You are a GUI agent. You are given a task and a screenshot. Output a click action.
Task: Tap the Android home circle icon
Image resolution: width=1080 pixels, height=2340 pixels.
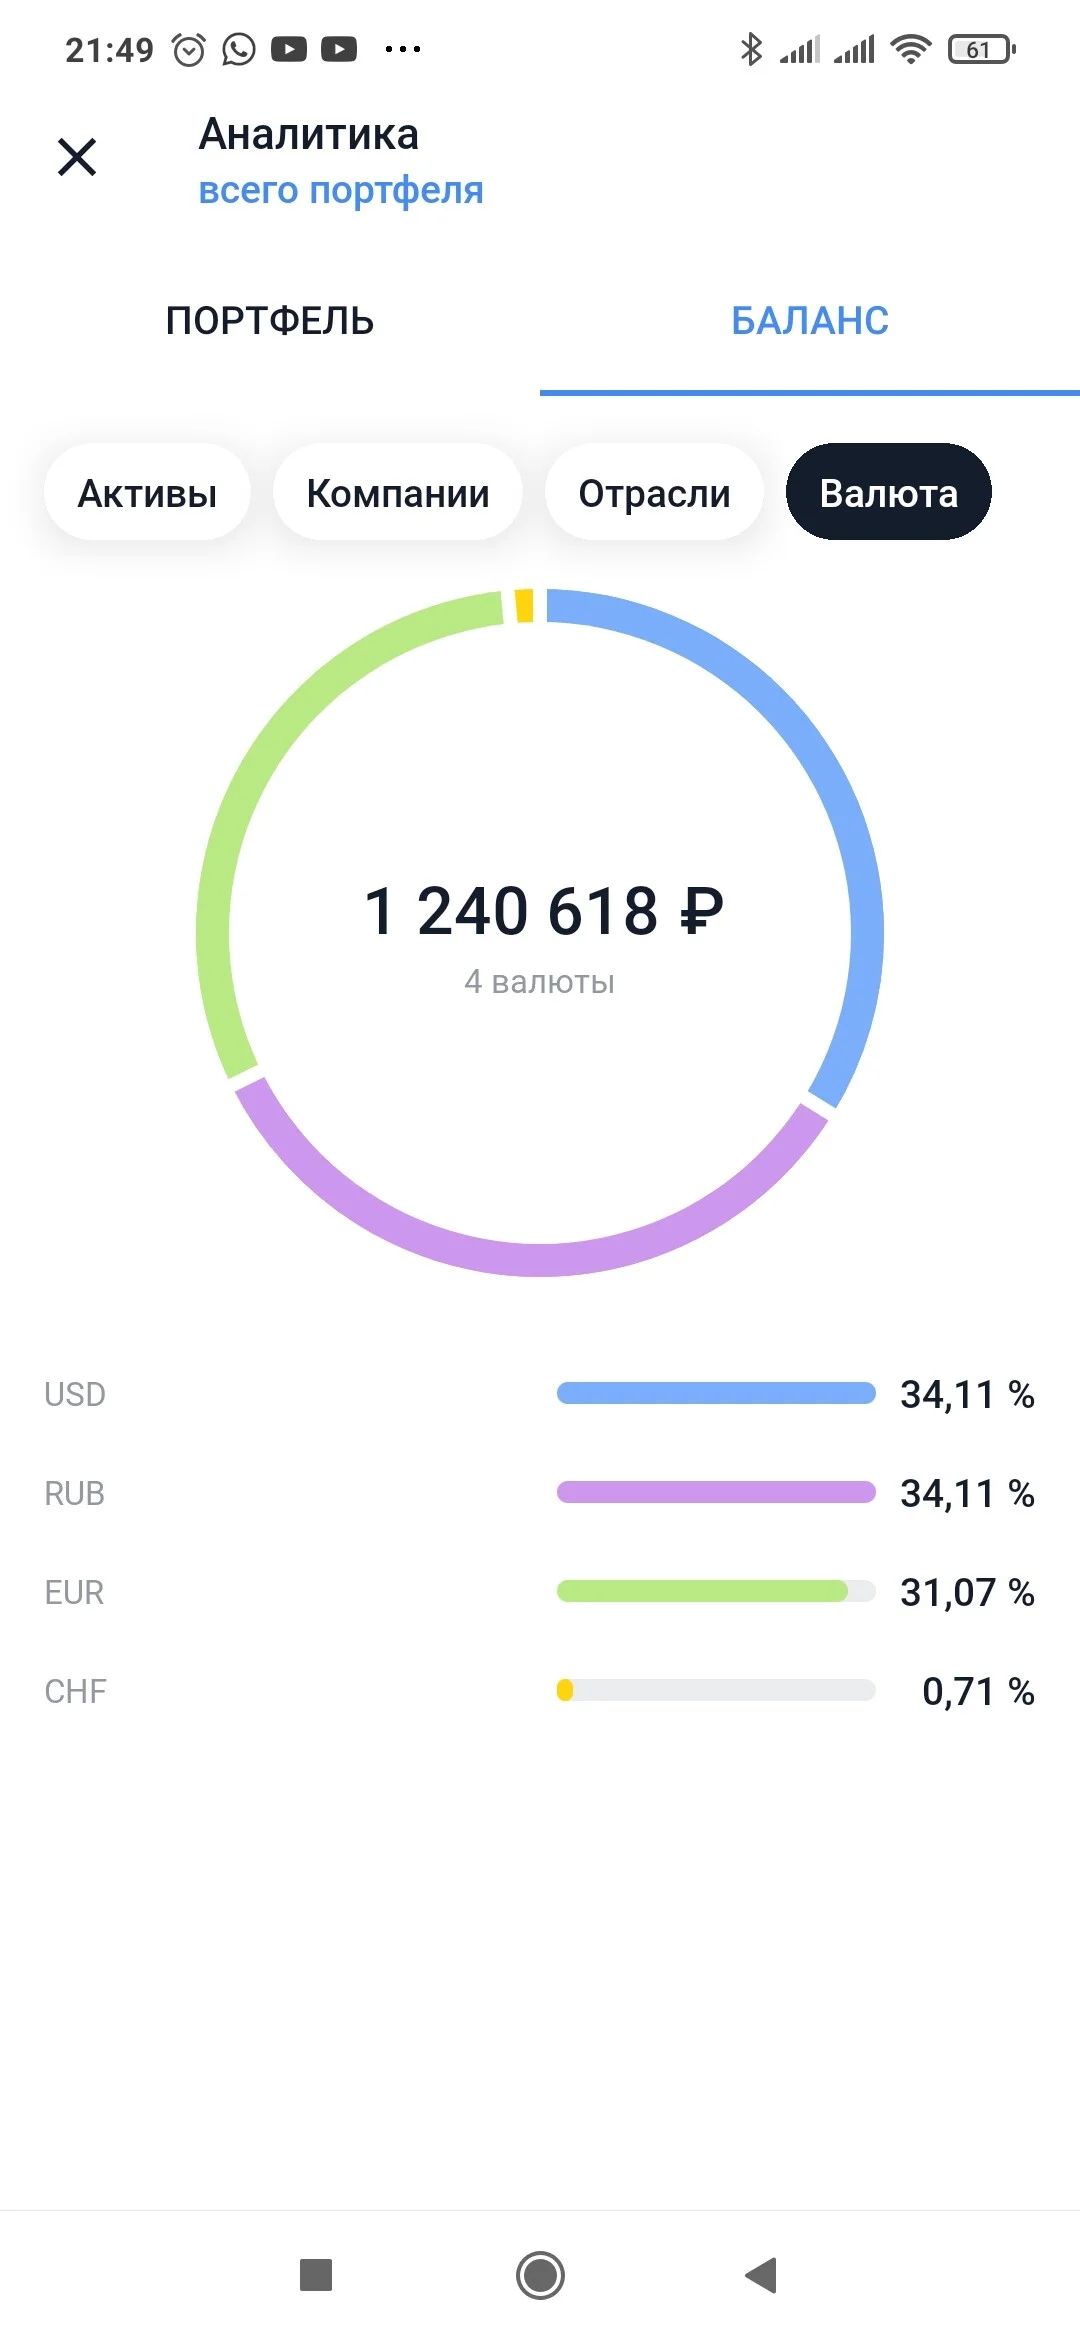tap(540, 2275)
